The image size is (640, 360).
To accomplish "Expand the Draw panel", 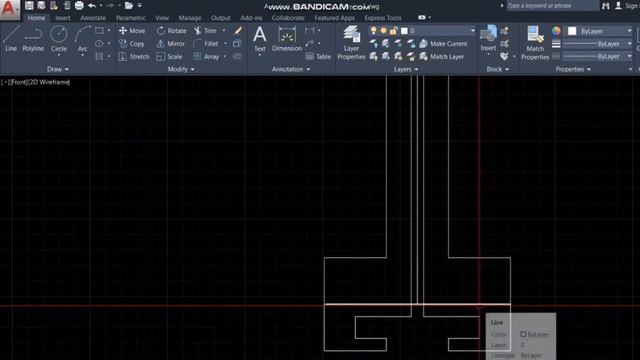I will [x=58, y=69].
